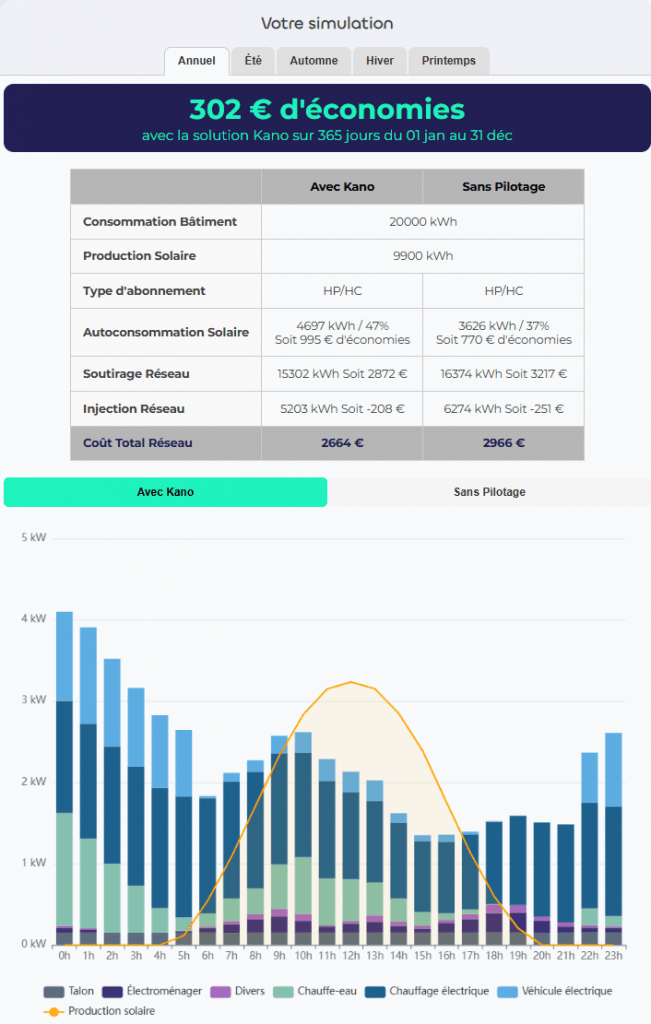
Task: Show the Hiver simulation tab
Action: 379,61
